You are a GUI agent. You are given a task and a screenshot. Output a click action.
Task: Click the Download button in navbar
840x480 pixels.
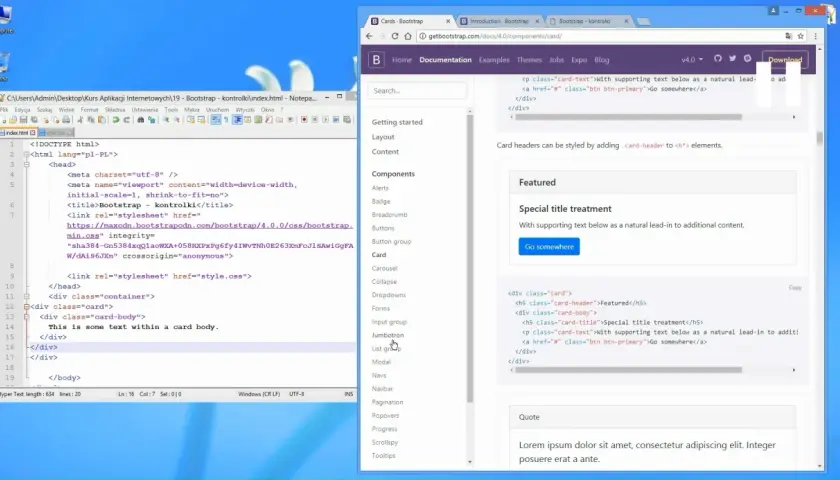pos(785,59)
